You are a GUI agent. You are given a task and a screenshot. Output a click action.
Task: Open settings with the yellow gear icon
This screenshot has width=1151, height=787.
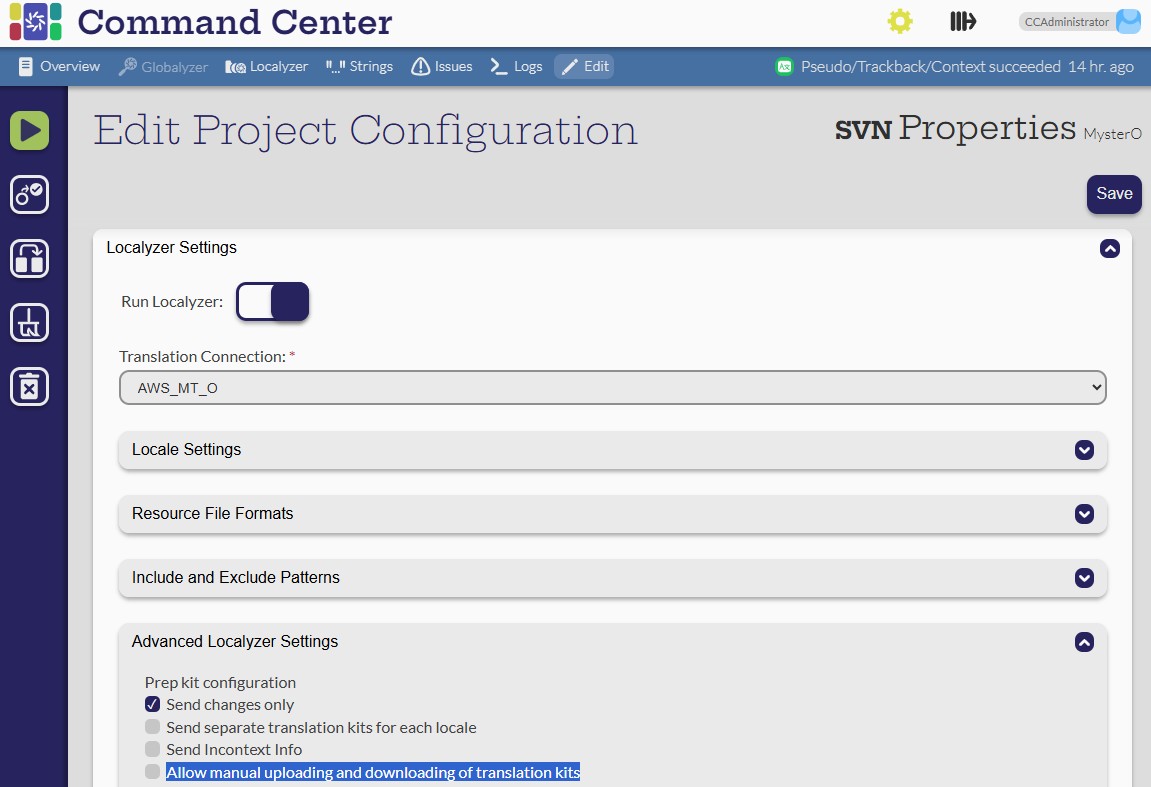coord(900,22)
